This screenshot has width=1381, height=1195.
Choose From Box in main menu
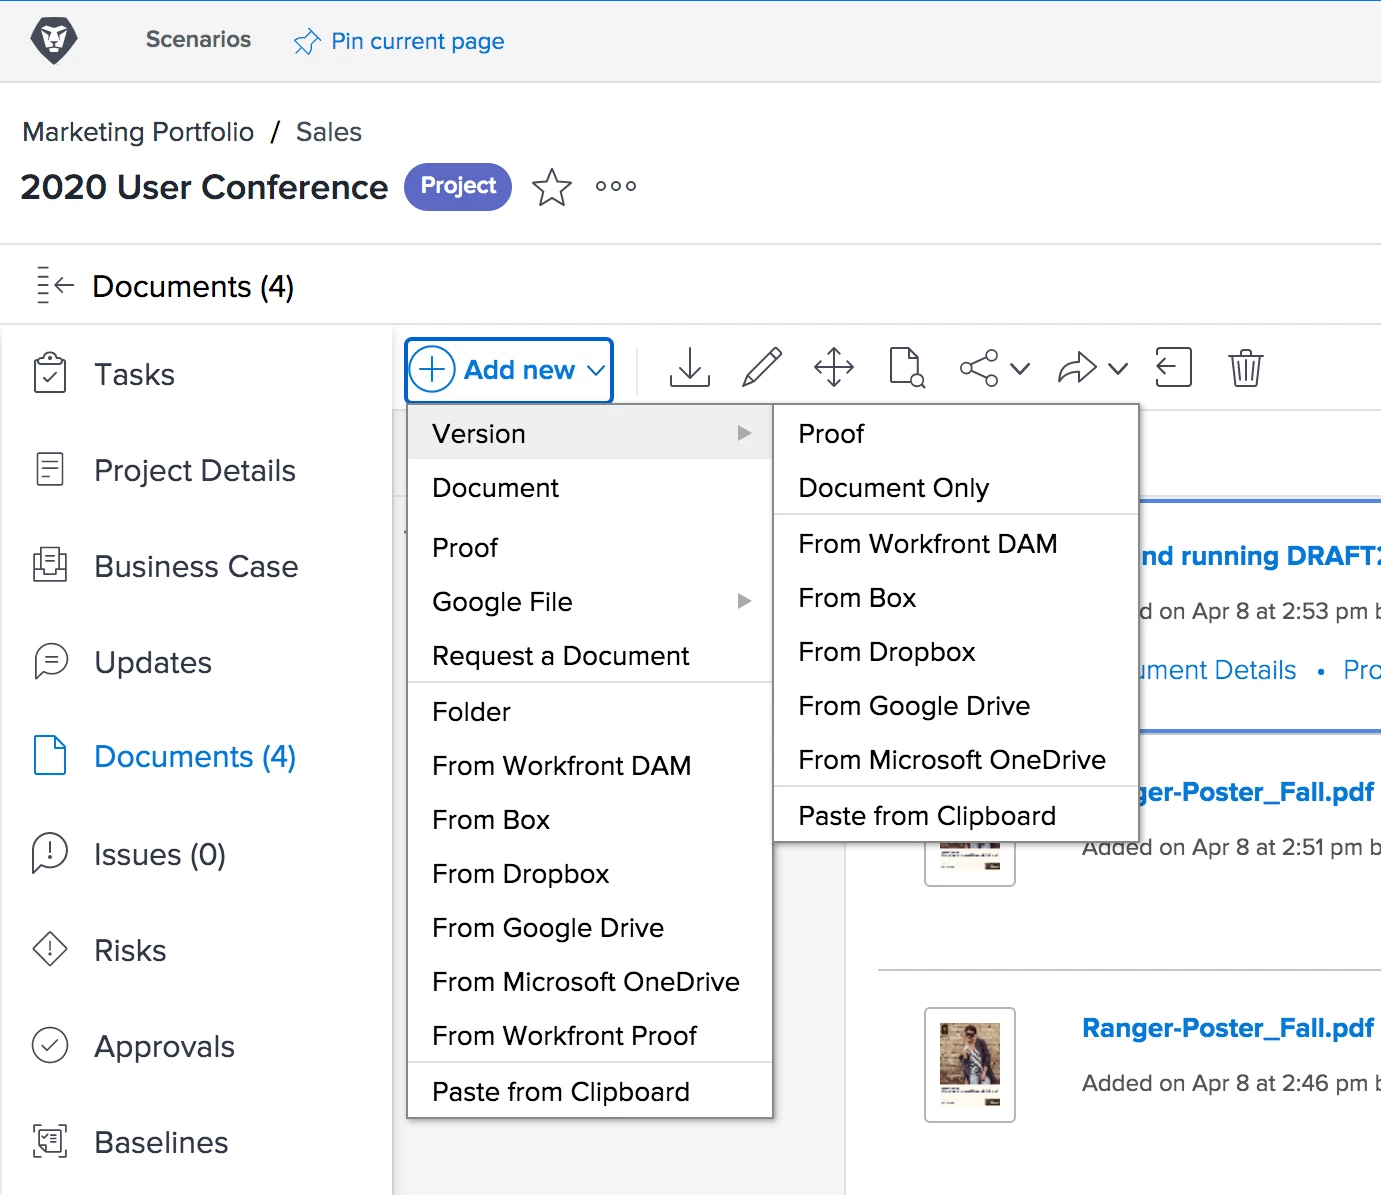(590, 820)
